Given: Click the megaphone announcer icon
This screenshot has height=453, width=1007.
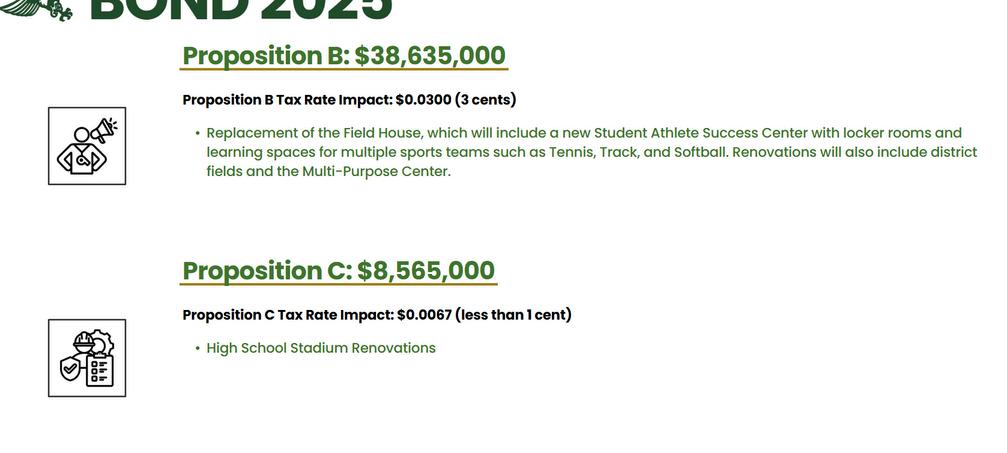Looking at the screenshot, I should [87, 146].
